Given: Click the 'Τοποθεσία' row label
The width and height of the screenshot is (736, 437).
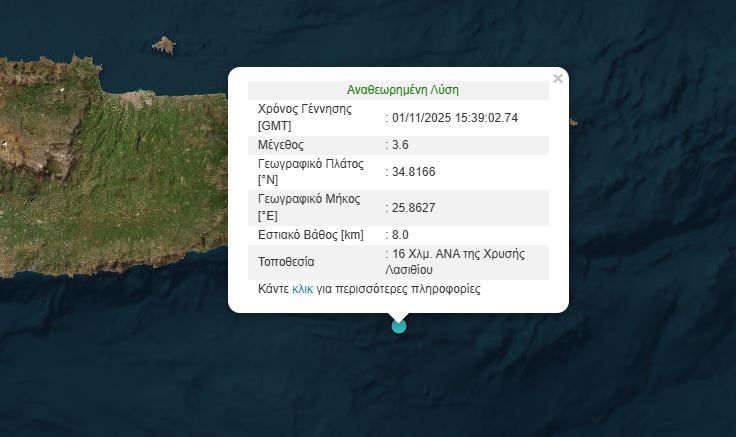Looking at the screenshot, I should pyautogui.click(x=286, y=262).
